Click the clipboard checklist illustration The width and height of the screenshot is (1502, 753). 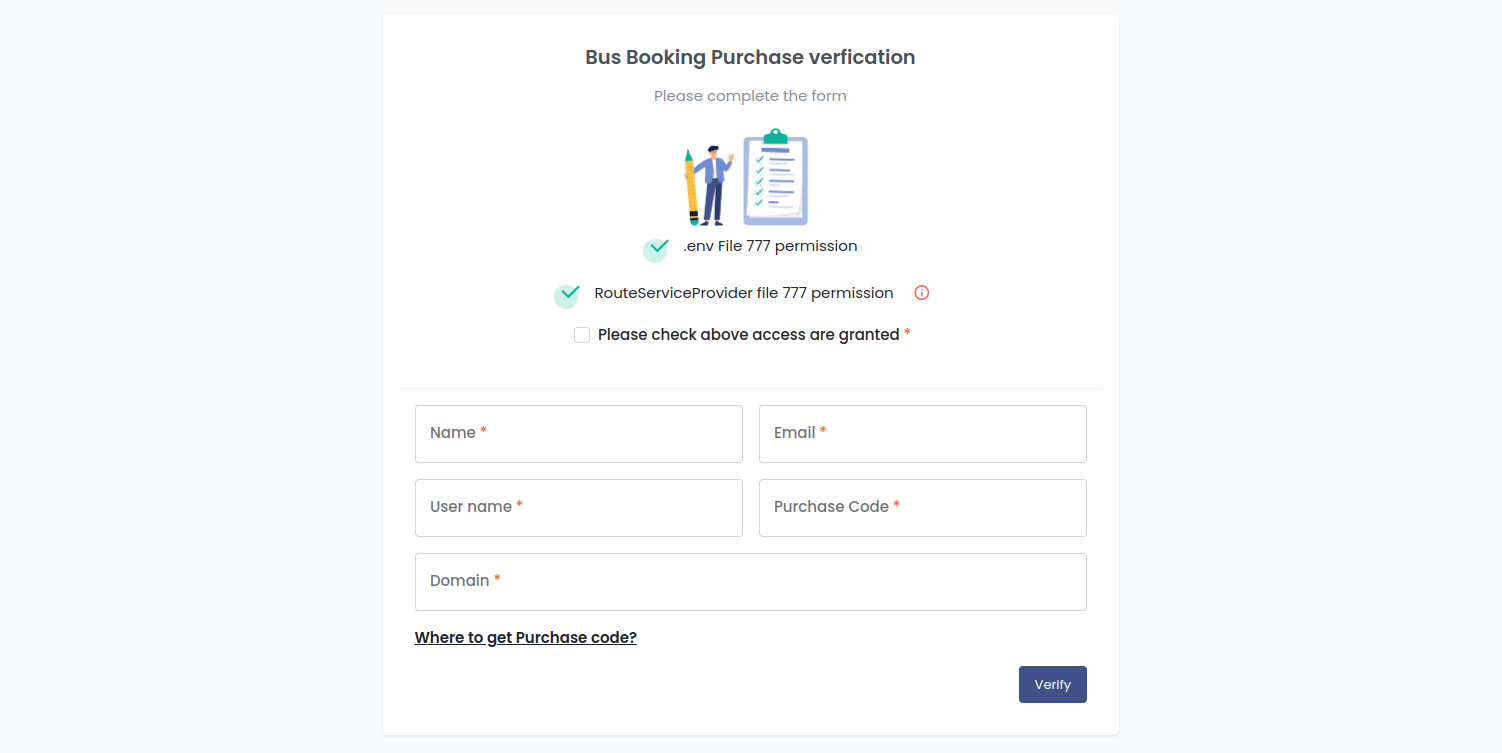tap(775, 177)
